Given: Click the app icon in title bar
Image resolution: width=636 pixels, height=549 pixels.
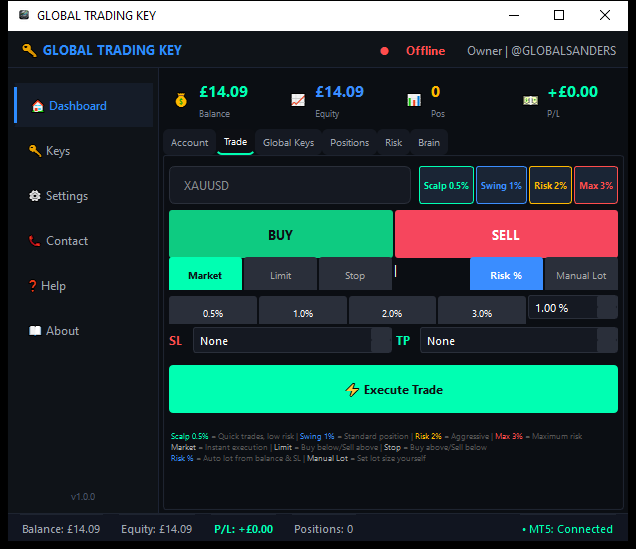Looking at the screenshot, I should click(x=24, y=15).
